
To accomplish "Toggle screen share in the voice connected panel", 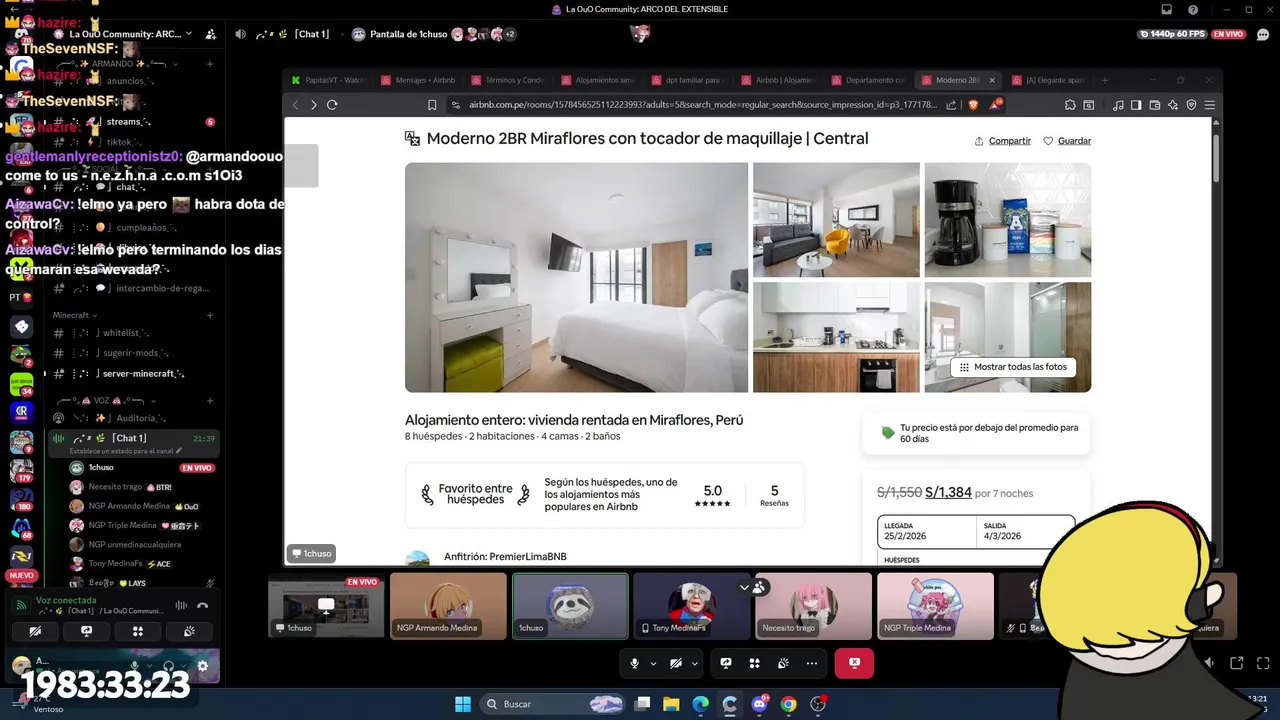I will pos(87,631).
